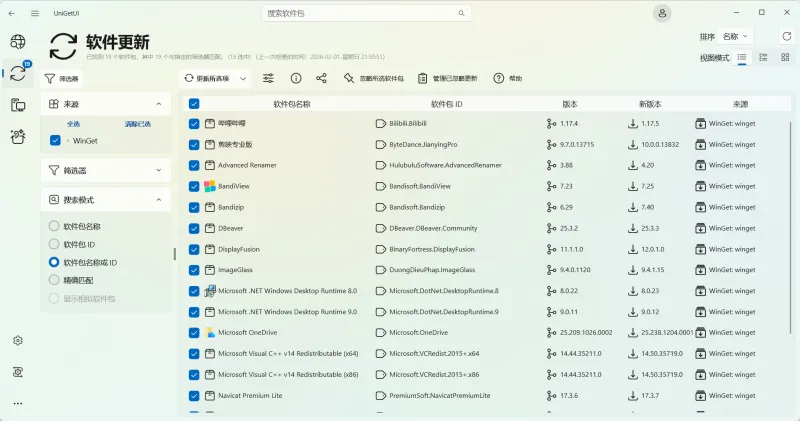Open the 排序 名称 sort dropdown
The image size is (800, 421).
(x=735, y=36)
